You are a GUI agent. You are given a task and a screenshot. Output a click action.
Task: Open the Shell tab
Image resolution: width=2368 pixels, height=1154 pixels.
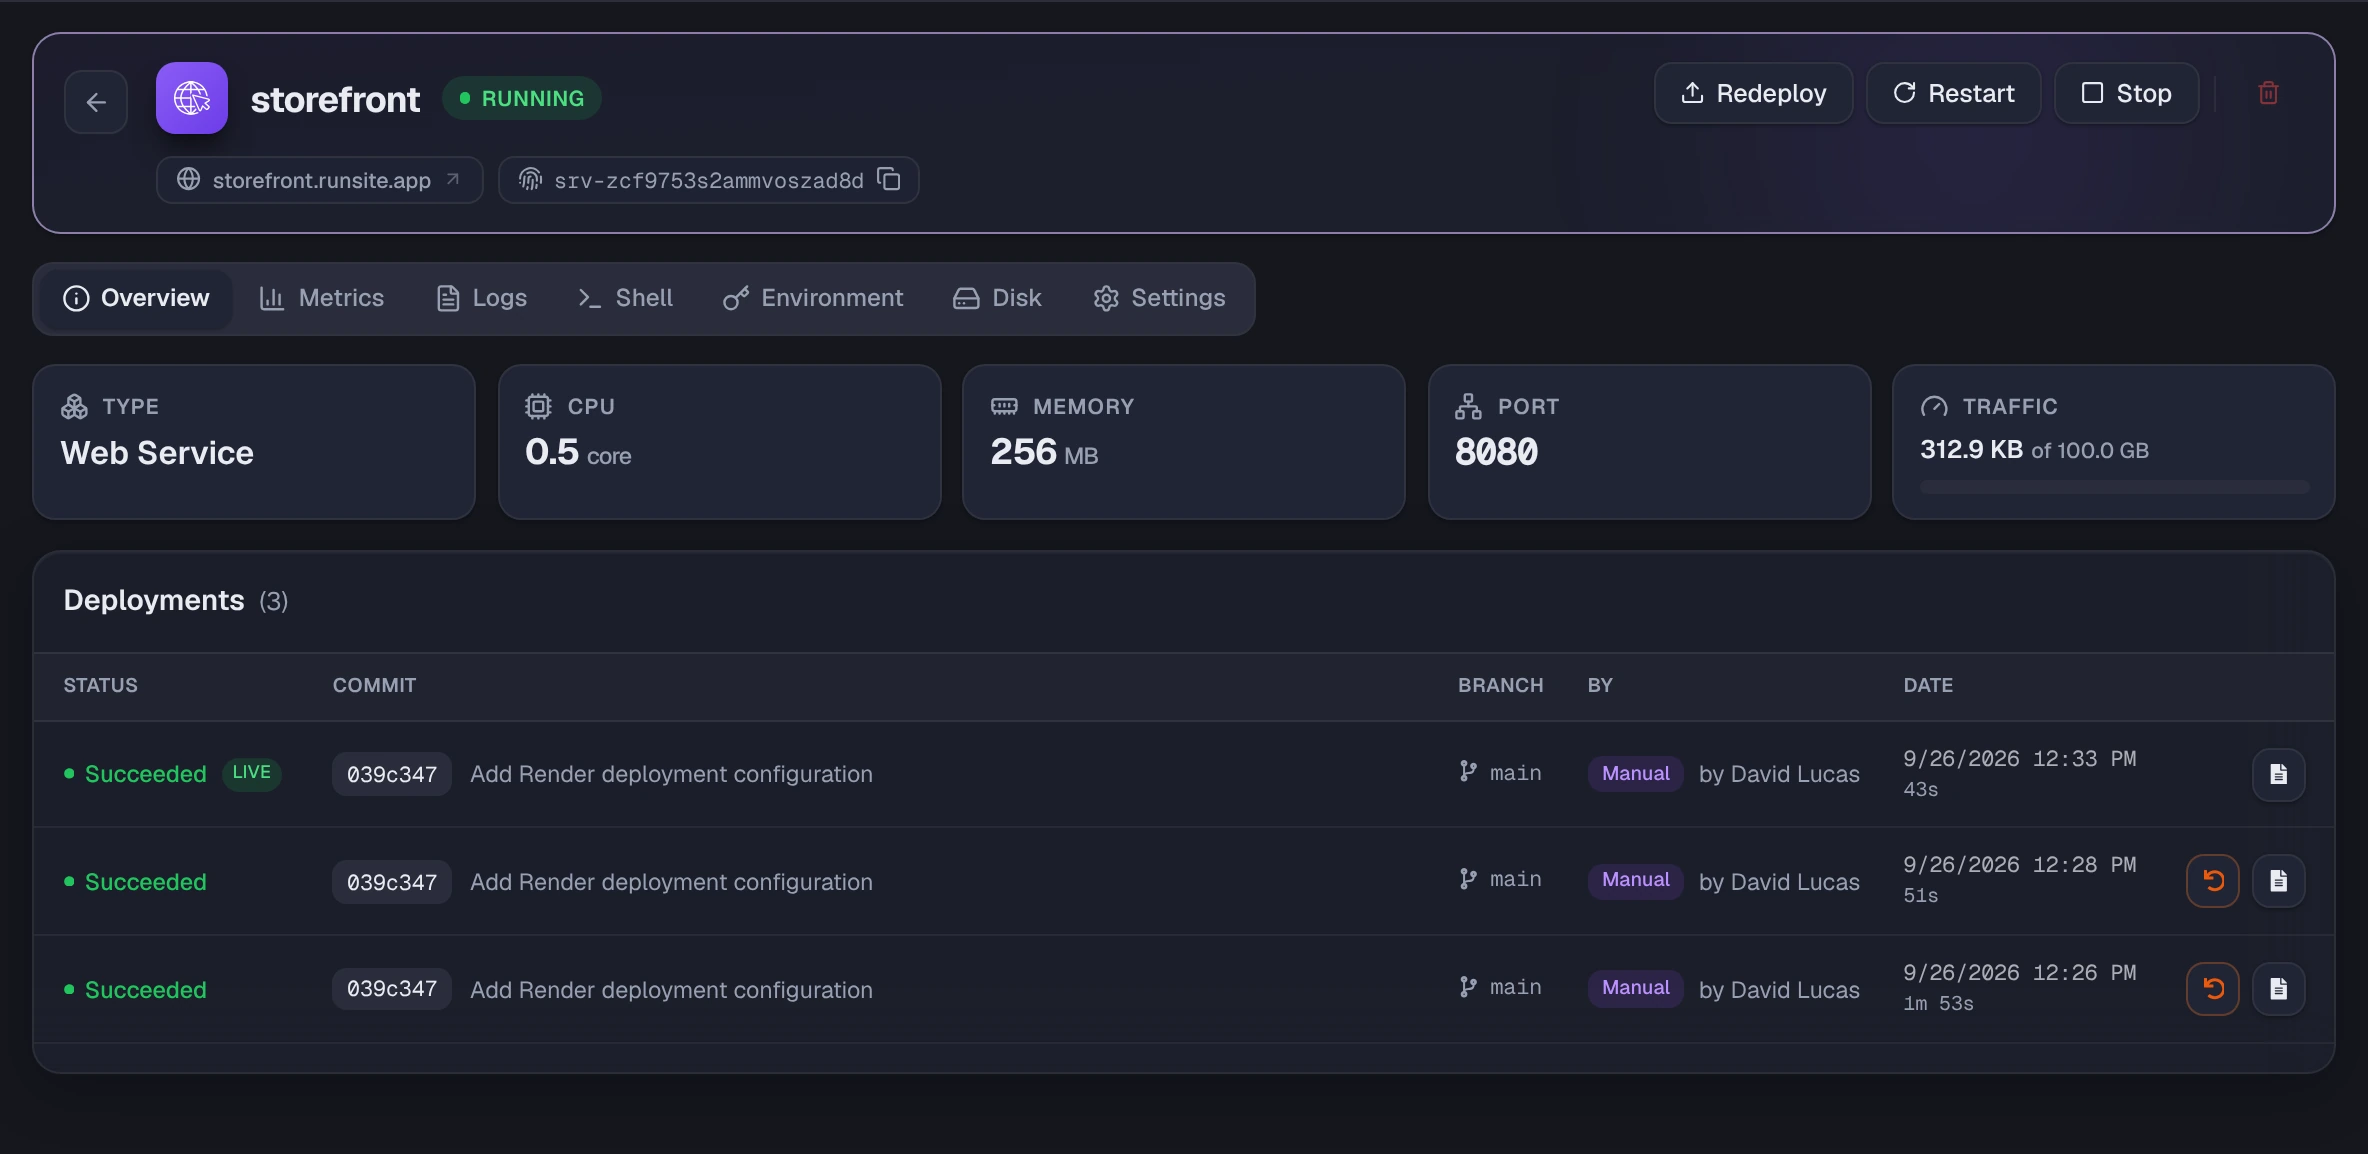coord(626,298)
